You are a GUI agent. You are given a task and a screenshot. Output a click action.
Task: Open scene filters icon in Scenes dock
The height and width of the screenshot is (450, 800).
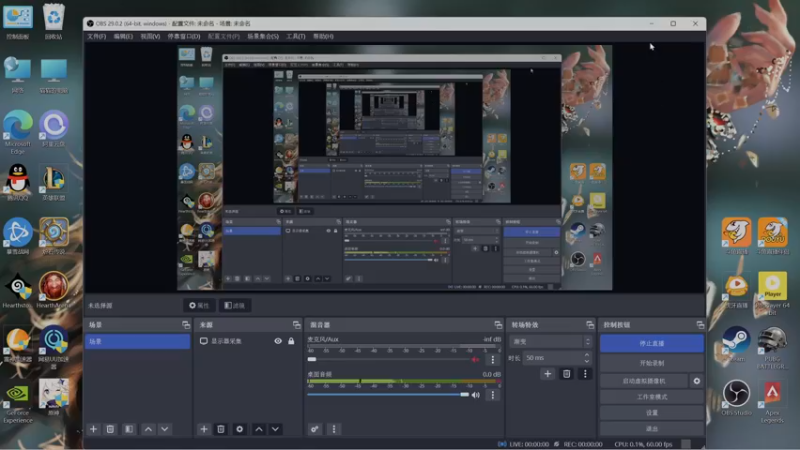[x=129, y=429]
